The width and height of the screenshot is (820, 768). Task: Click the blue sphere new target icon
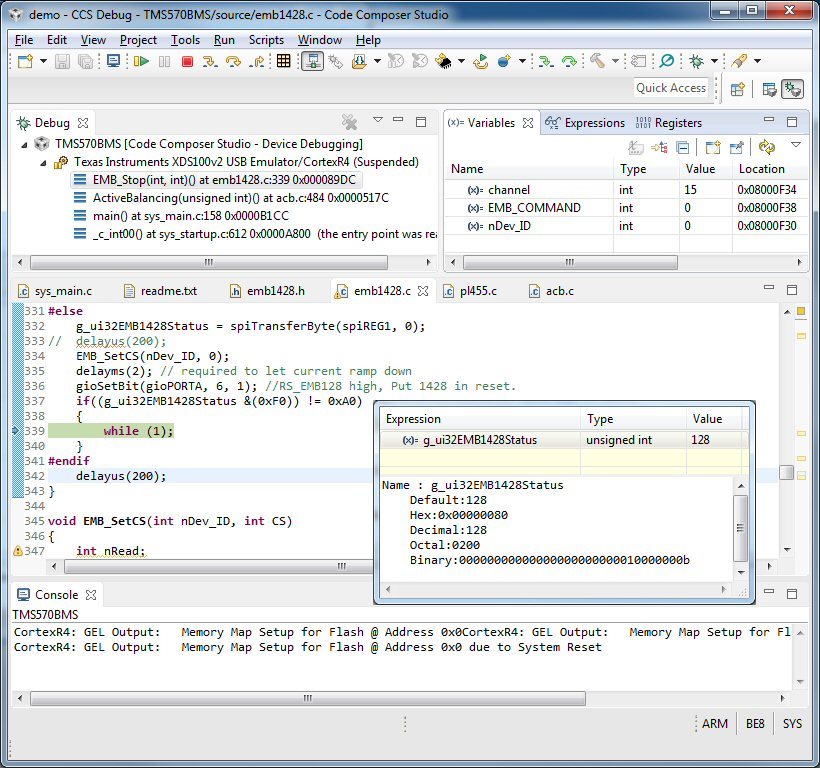pos(504,61)
